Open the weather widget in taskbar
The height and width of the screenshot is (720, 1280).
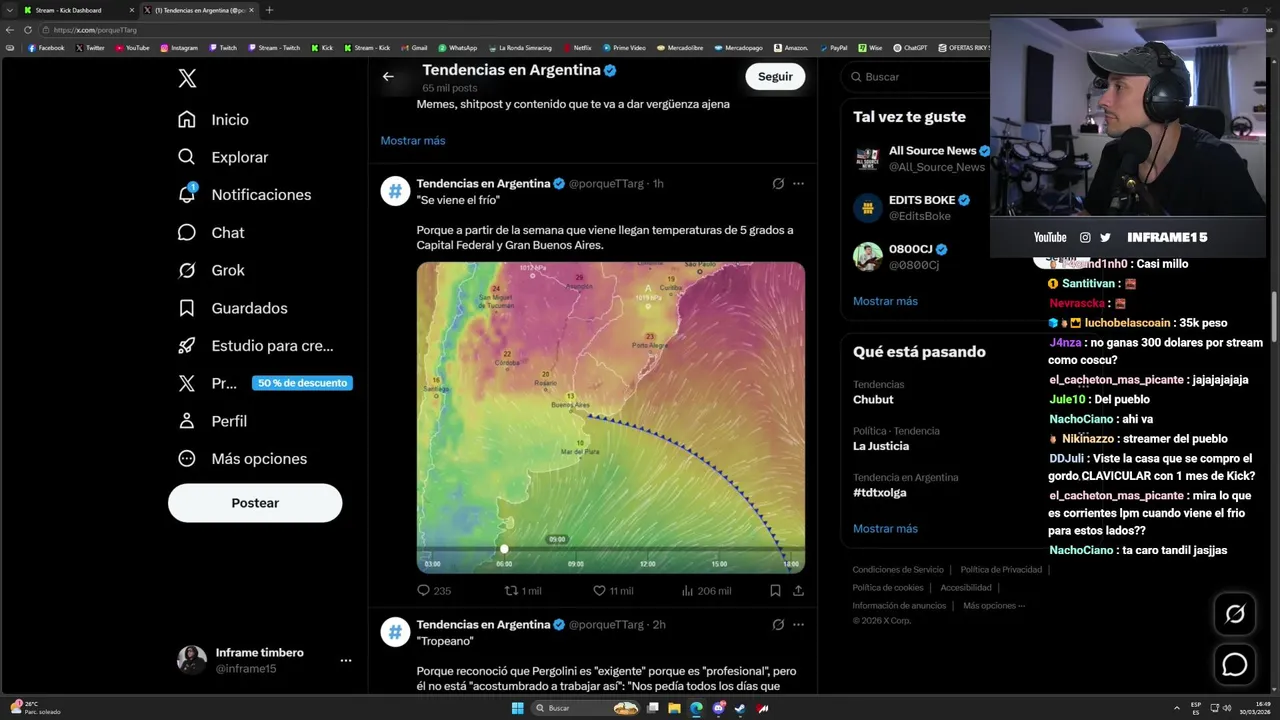point(35,708)
